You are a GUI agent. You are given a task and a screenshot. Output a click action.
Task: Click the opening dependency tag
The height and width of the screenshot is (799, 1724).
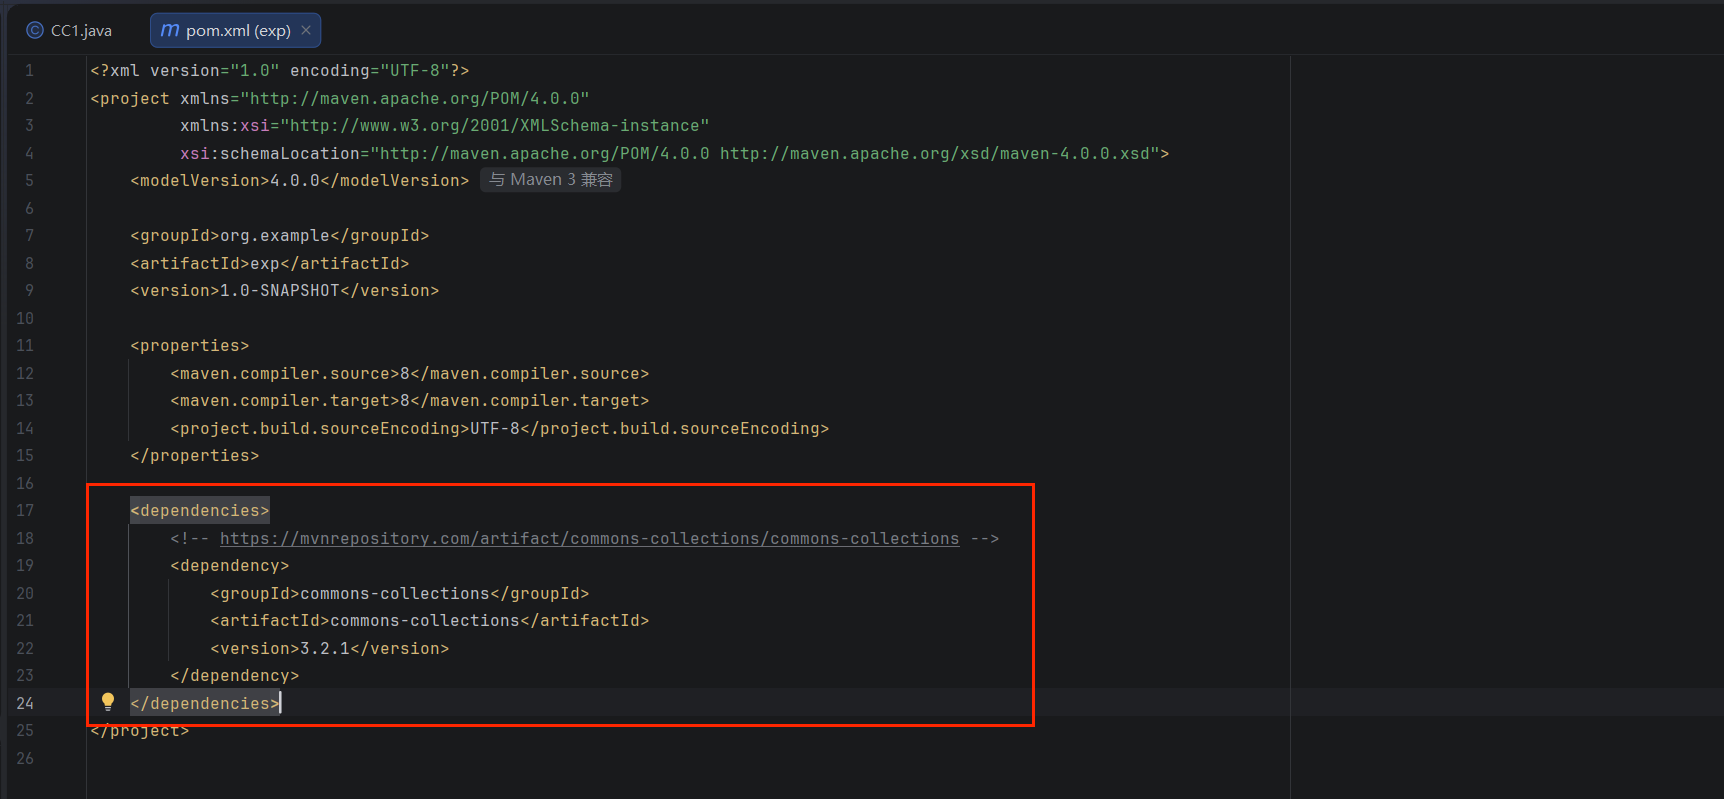[229, 566]
